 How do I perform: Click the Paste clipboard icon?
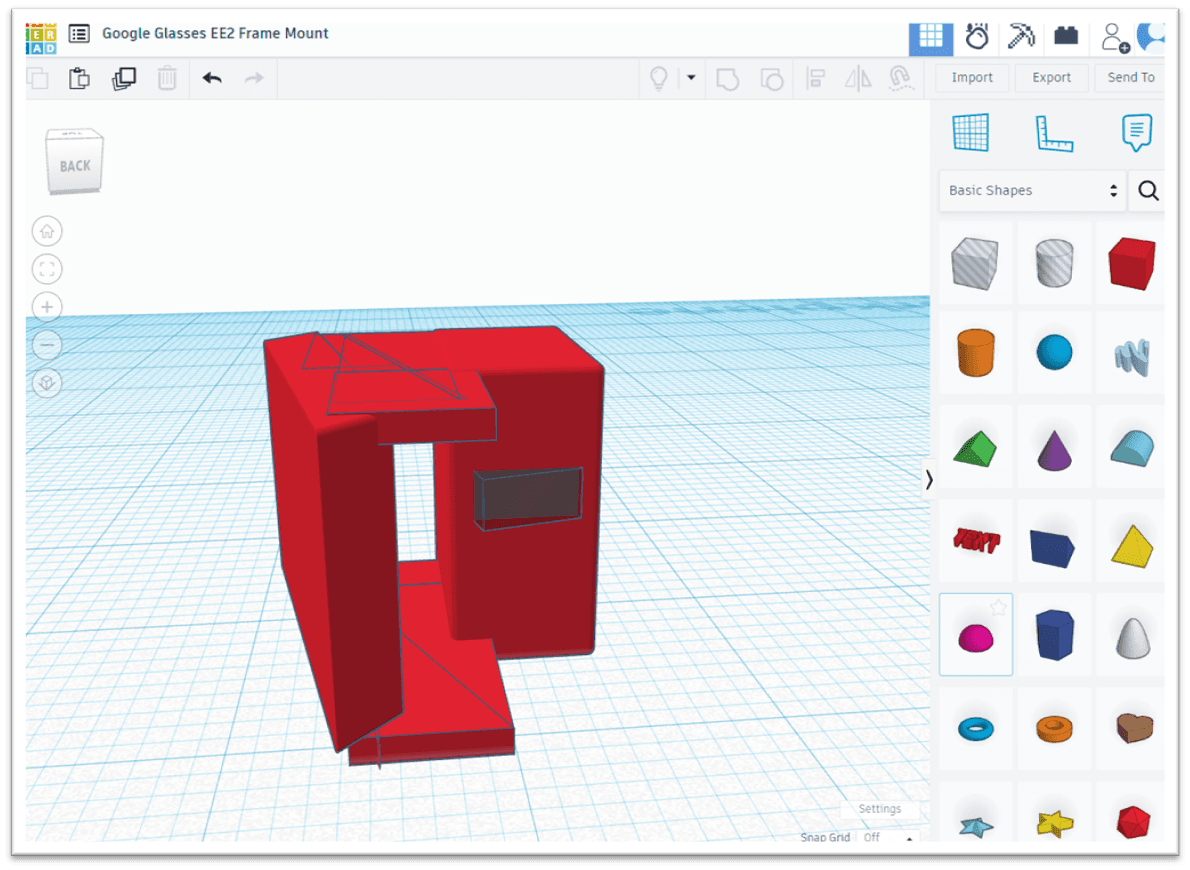(79, 78)
